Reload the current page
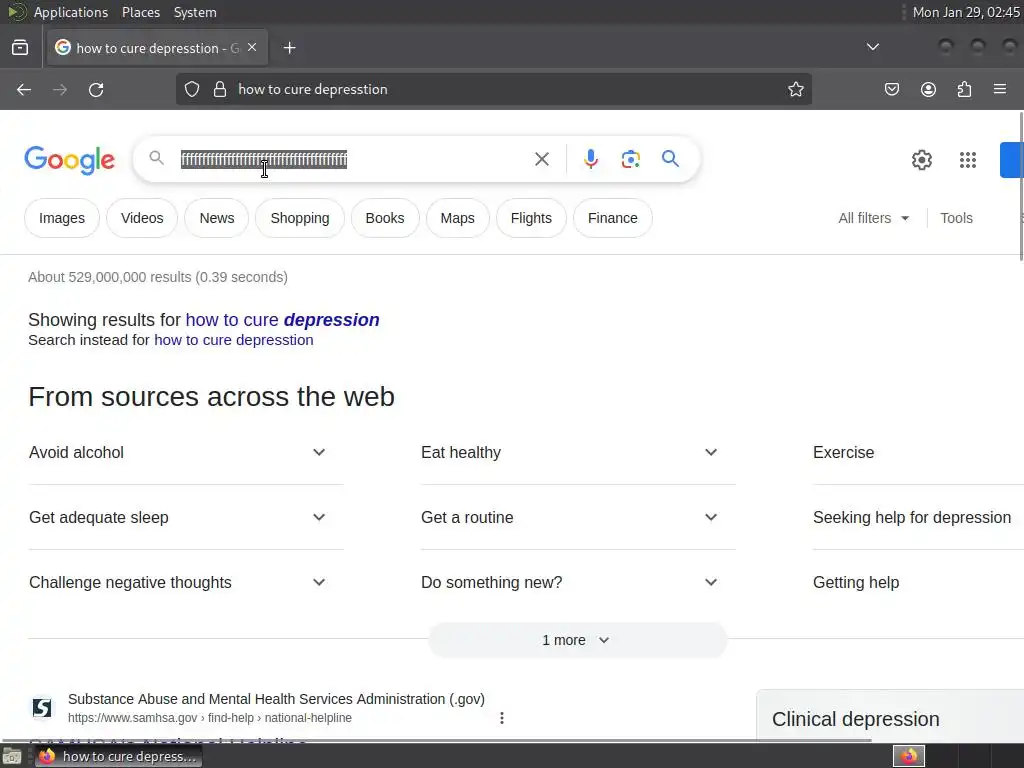The width and height of the screenshot is (1024, 768). [x=96, y=89]
